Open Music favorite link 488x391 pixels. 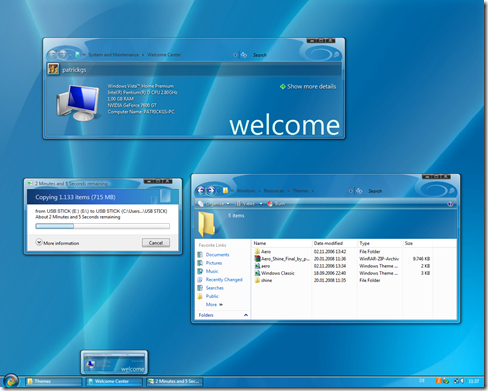(x=212, y=271)
